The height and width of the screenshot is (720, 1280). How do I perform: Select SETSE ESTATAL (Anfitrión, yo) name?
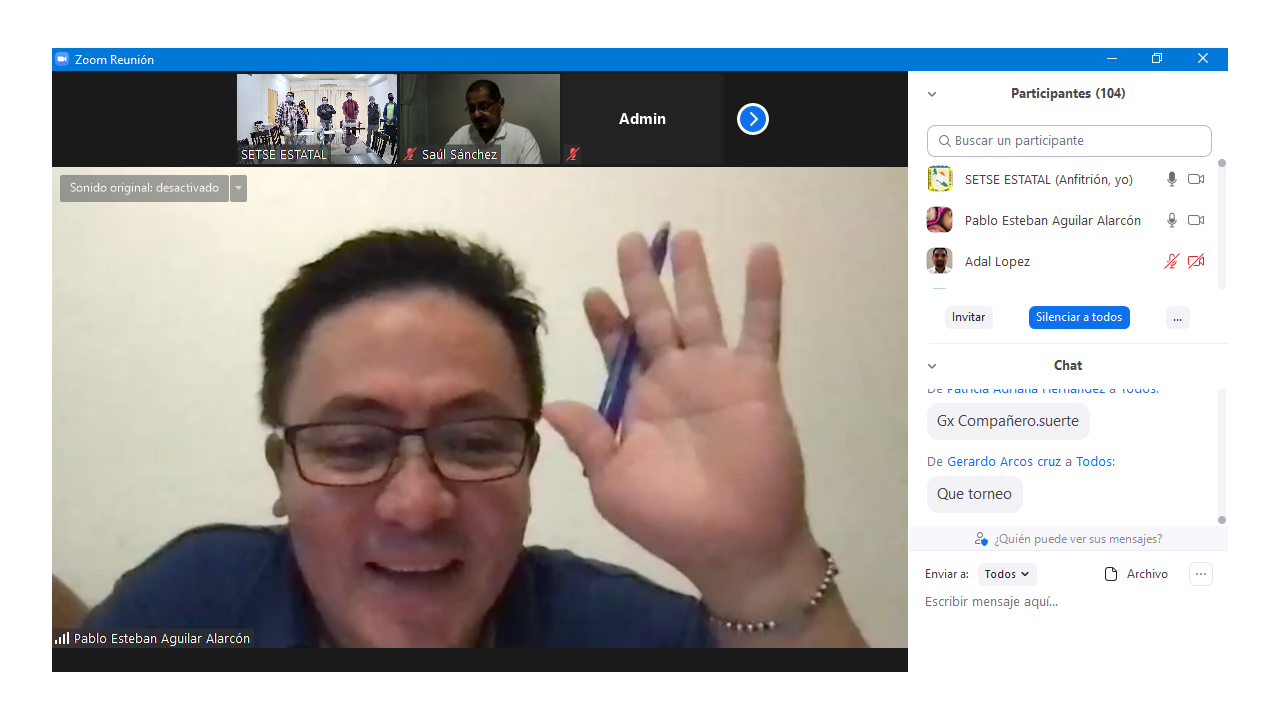(1049, 179)
